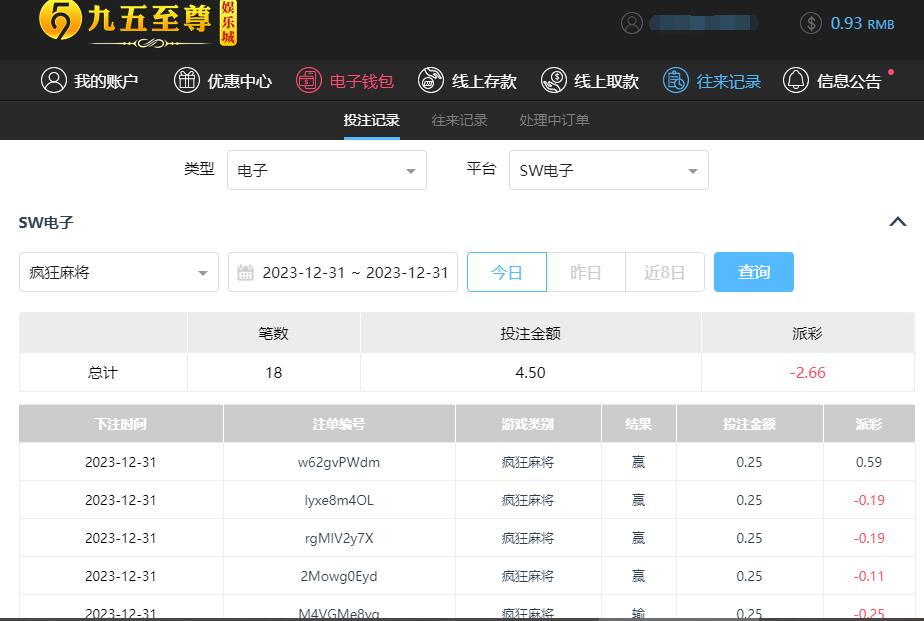This screenshot has height=621, width=924.
Task: Click payout 0.59 in w62gvPWdm row
Action: (x=869, y=463)
